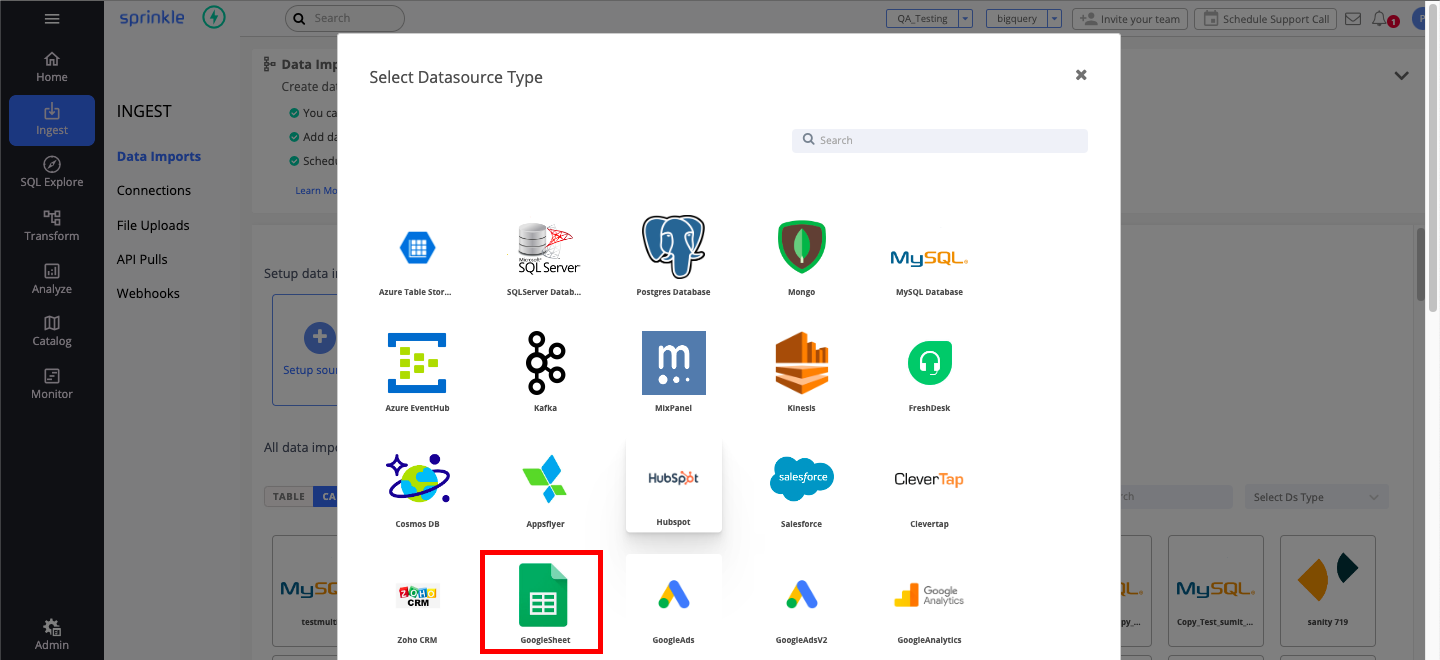Click the datasource search field in dialog
The height and width of the screenshot is (660, 1440).
(940, 140)
